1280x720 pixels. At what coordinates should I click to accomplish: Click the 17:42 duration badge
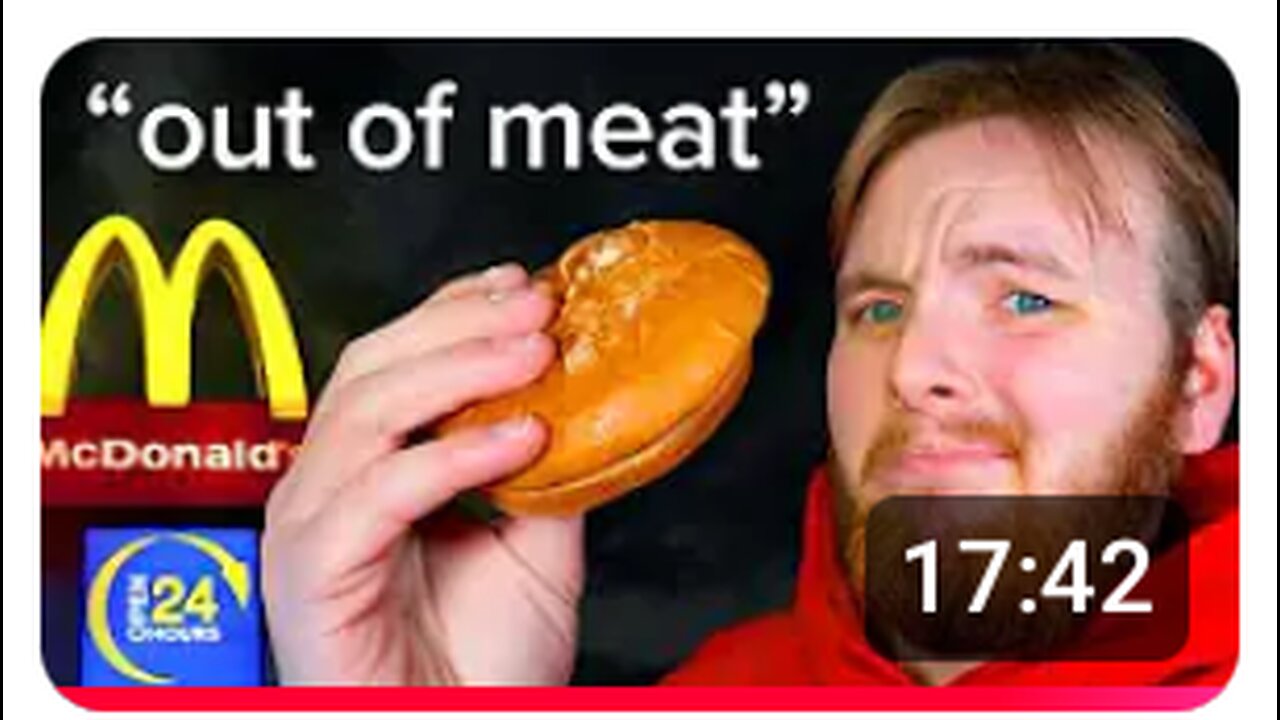[1027, 578]
